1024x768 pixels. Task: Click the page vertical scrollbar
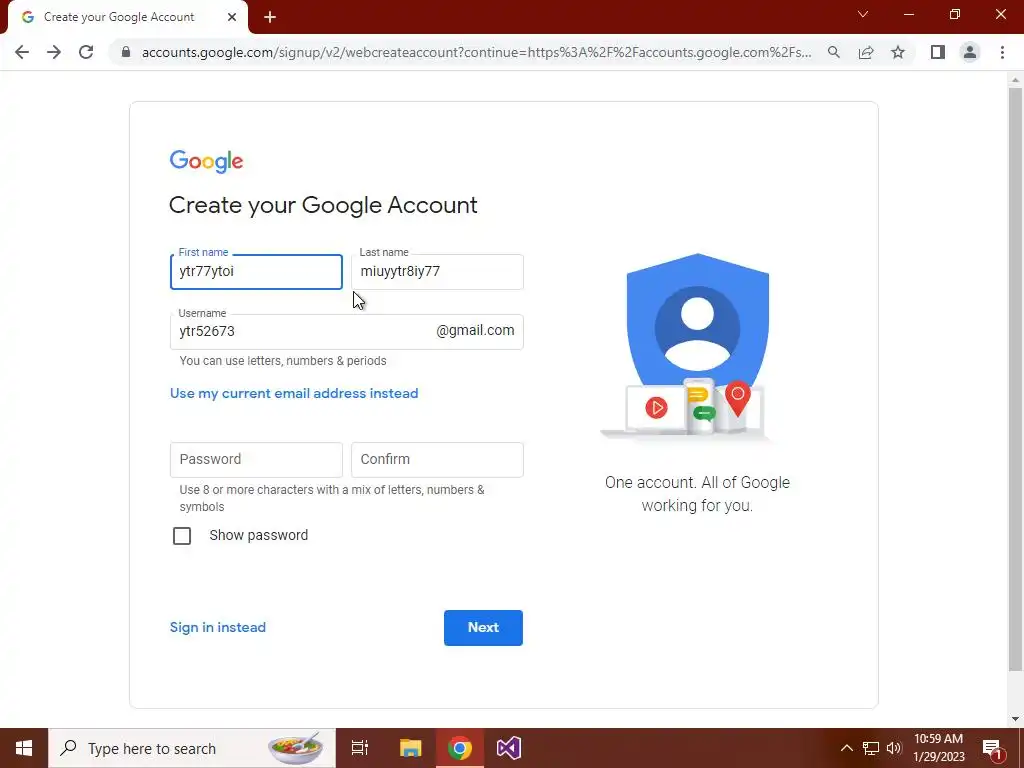[x=1015, y=379]
